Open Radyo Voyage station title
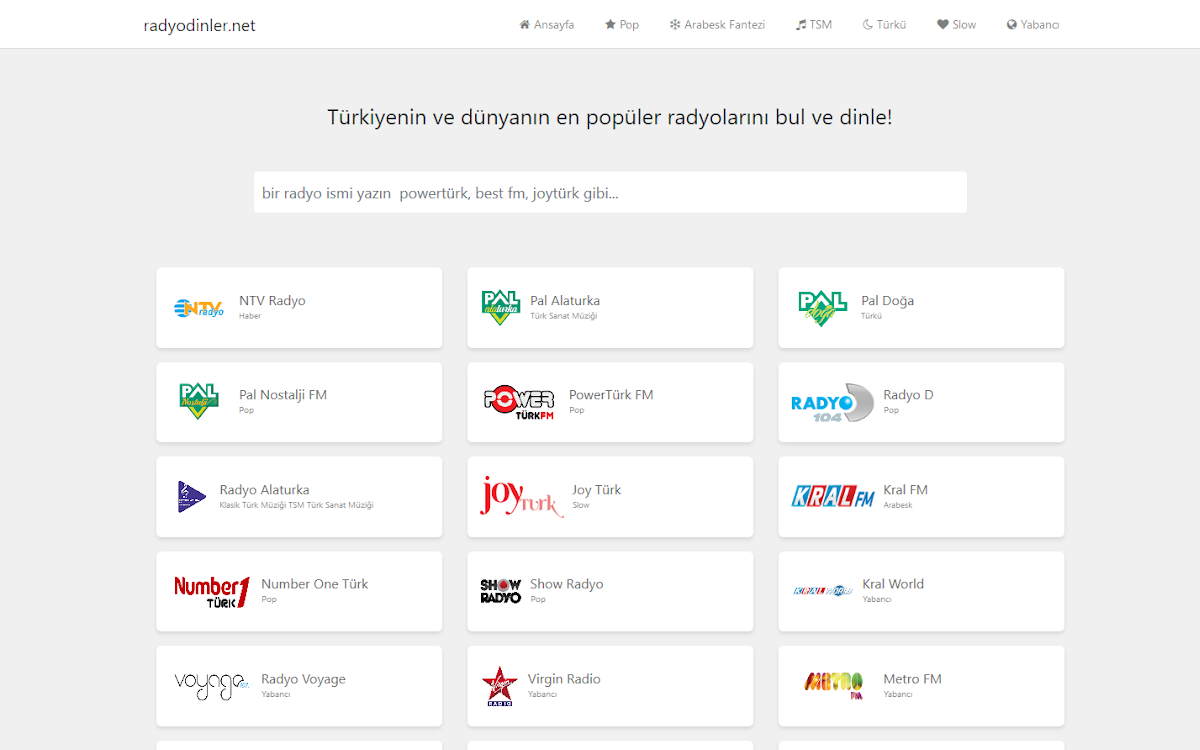 [303, 679]
